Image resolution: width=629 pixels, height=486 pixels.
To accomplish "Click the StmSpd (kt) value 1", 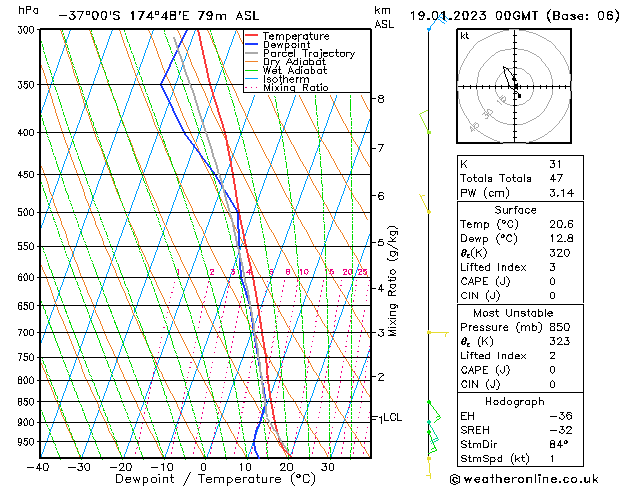I will tap(552, 458).
